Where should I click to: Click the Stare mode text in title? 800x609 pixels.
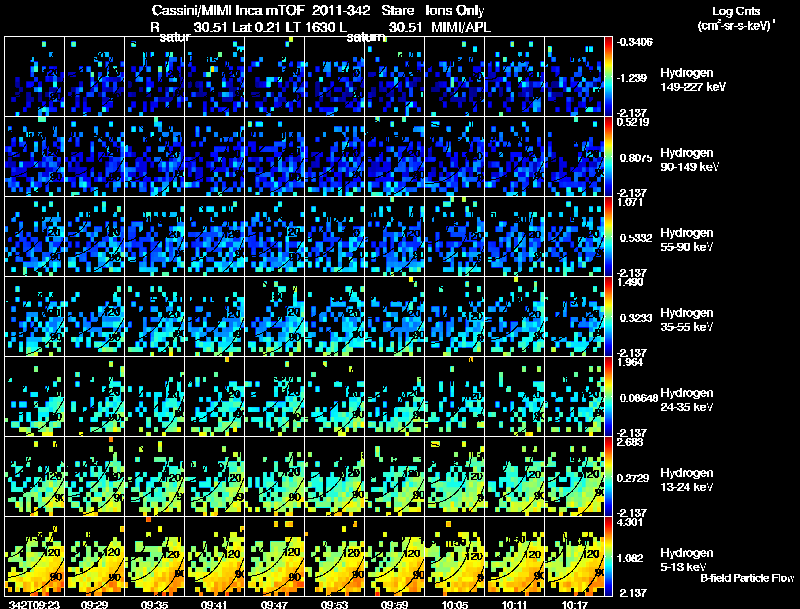(397, 10)
